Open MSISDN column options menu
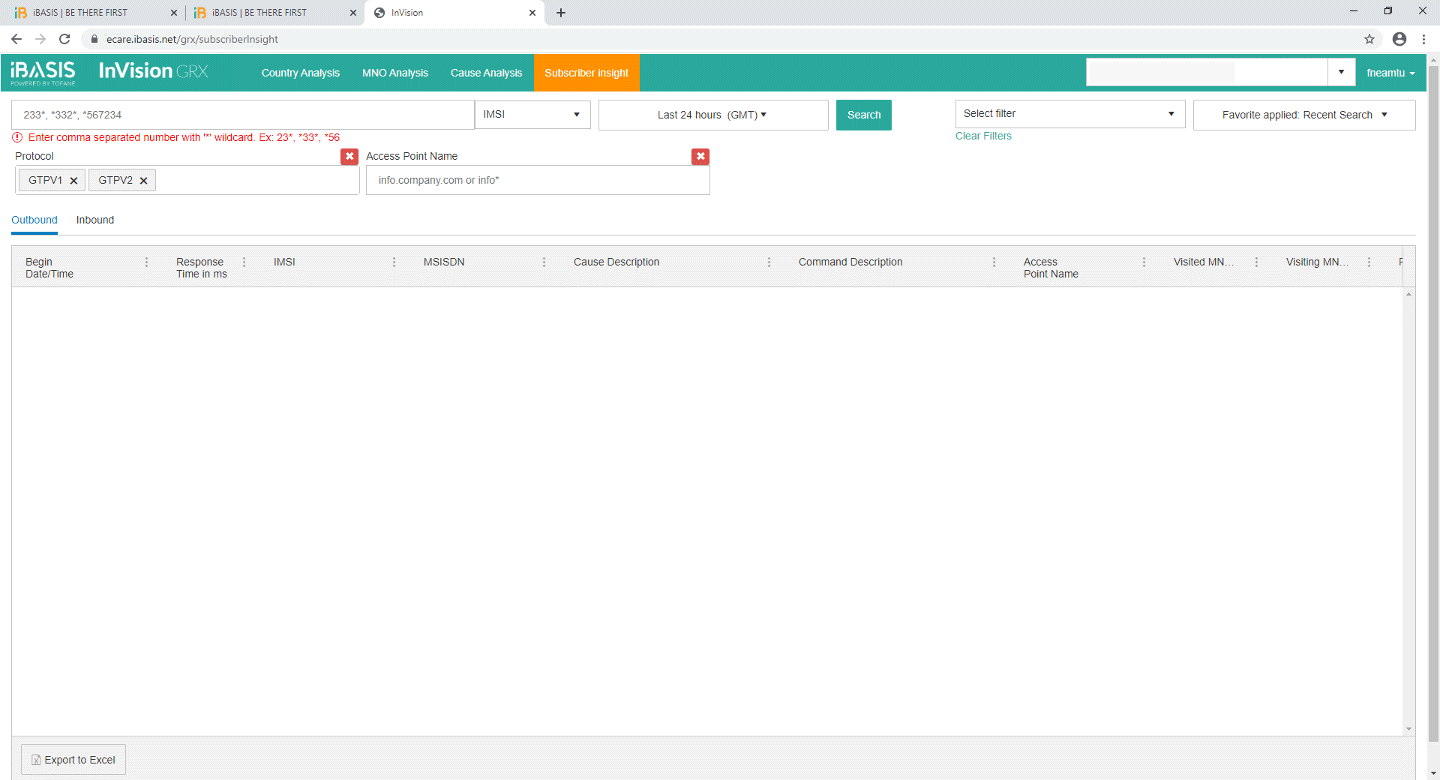This screenshot has width=1440, height=780. coord(544,262)
